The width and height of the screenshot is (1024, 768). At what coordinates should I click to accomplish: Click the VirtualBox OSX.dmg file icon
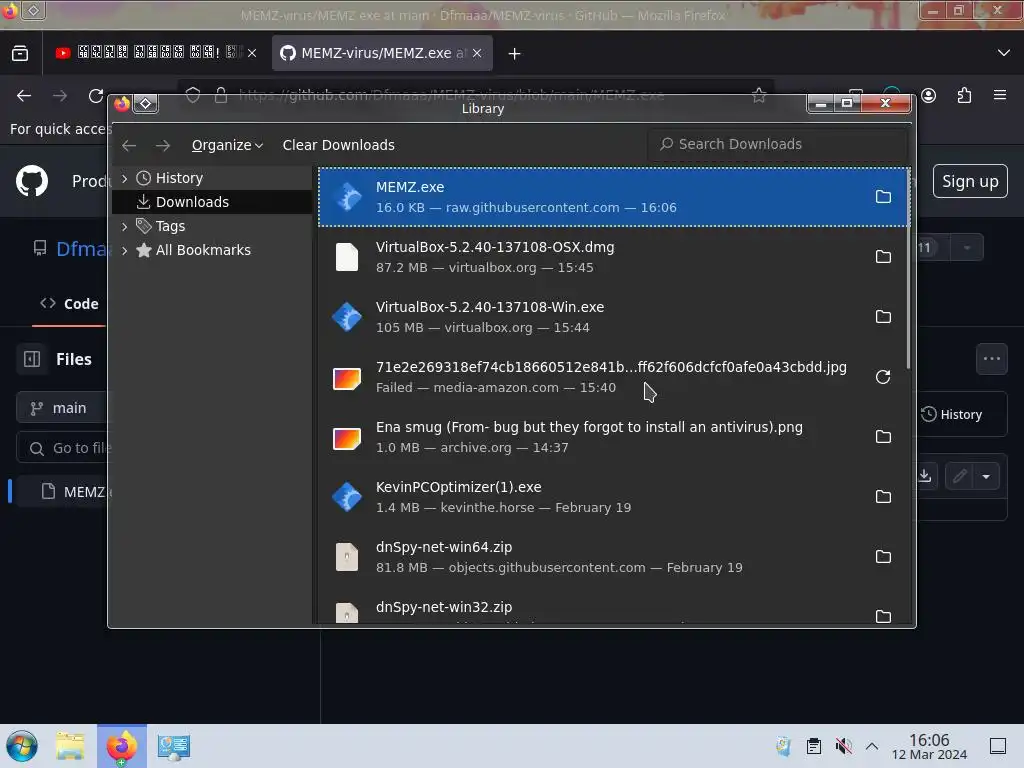pyautogui.click(x=347, y=257)
